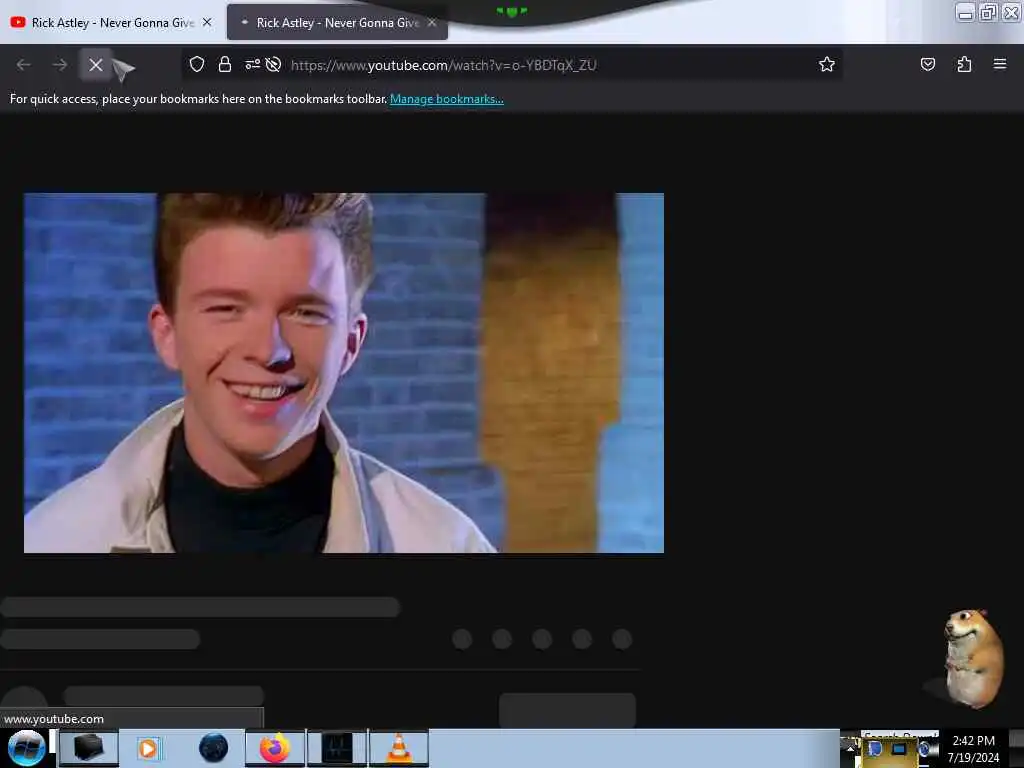
Task: Open the dark globe taskbar icon
Action: [x=213, y=748]
